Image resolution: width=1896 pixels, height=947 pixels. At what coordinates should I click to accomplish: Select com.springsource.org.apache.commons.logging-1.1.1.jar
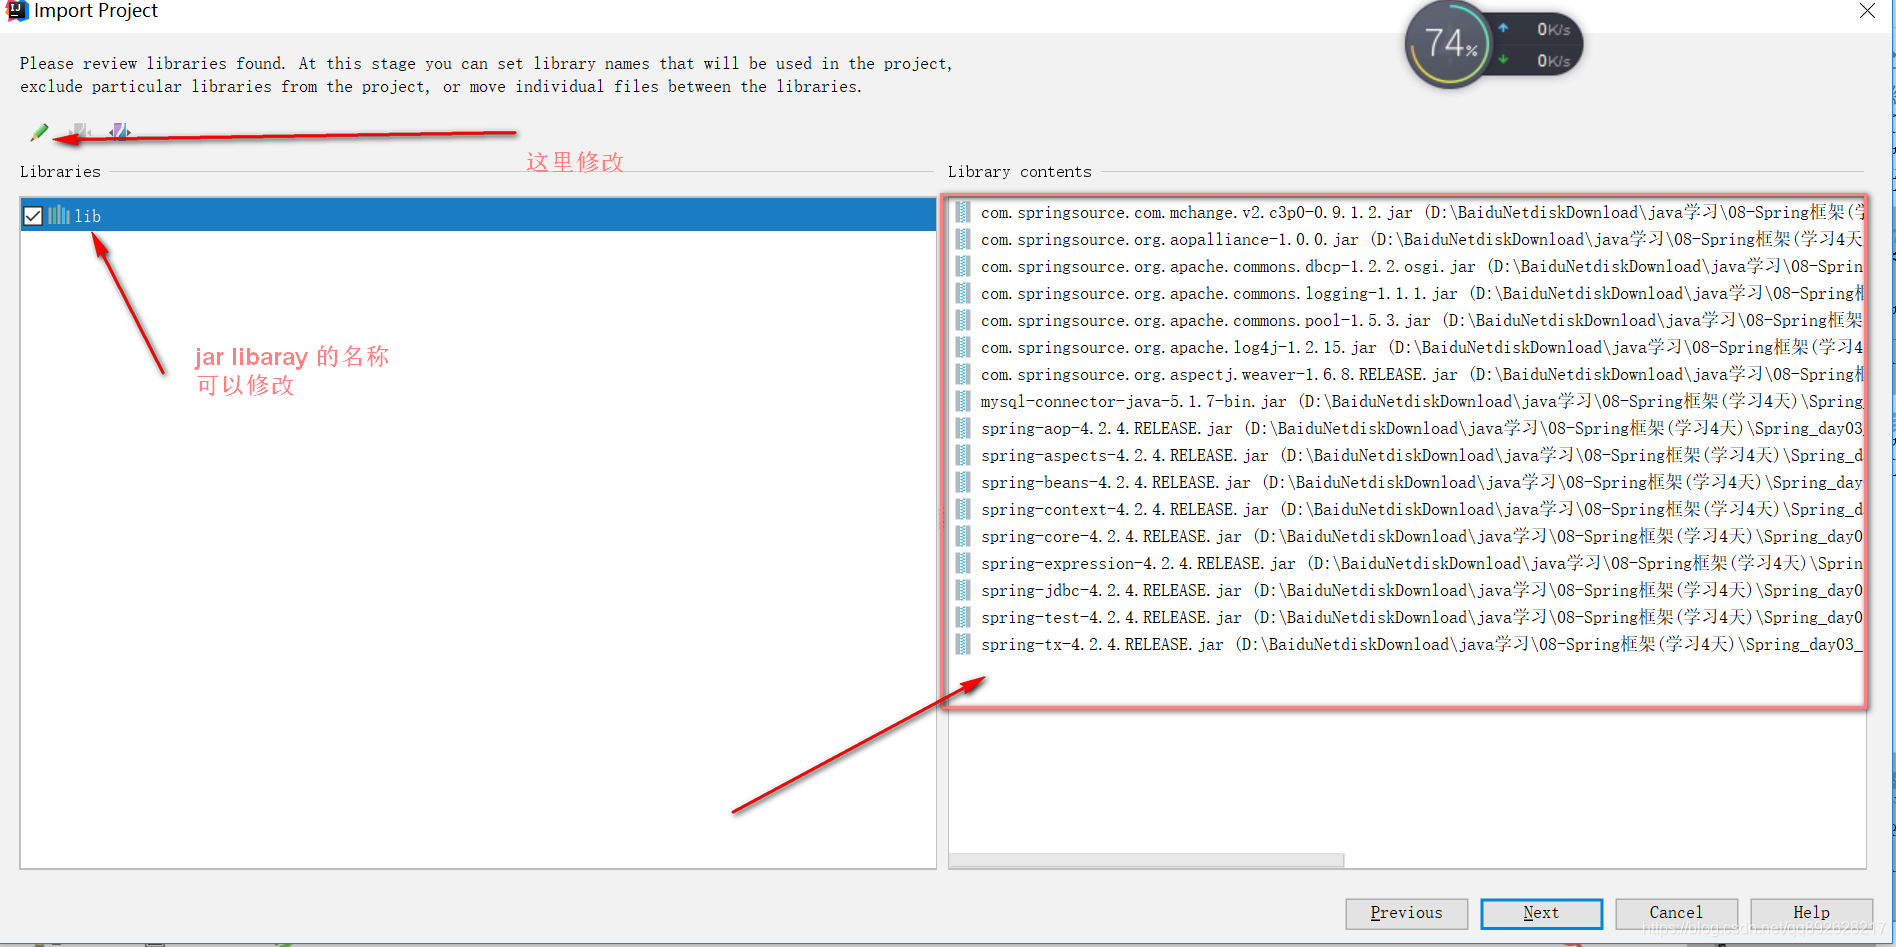coord(1407,293)
